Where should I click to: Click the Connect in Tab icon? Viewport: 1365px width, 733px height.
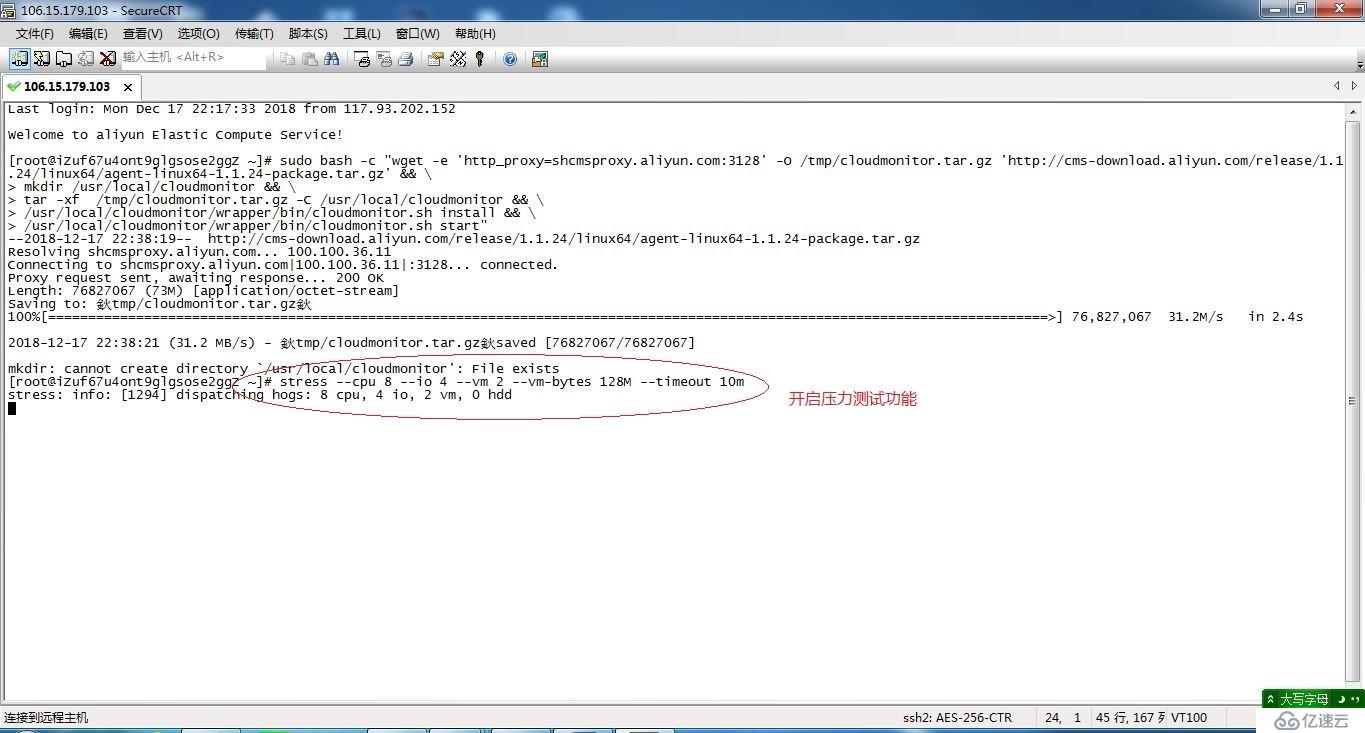point(64,59)
